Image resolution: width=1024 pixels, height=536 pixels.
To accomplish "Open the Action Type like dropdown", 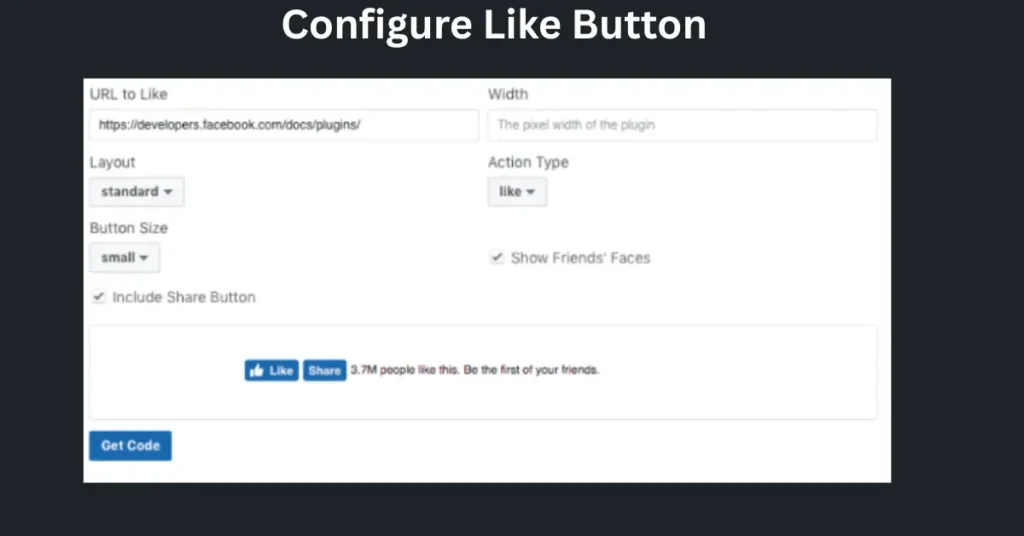I will tap(517, 192).
